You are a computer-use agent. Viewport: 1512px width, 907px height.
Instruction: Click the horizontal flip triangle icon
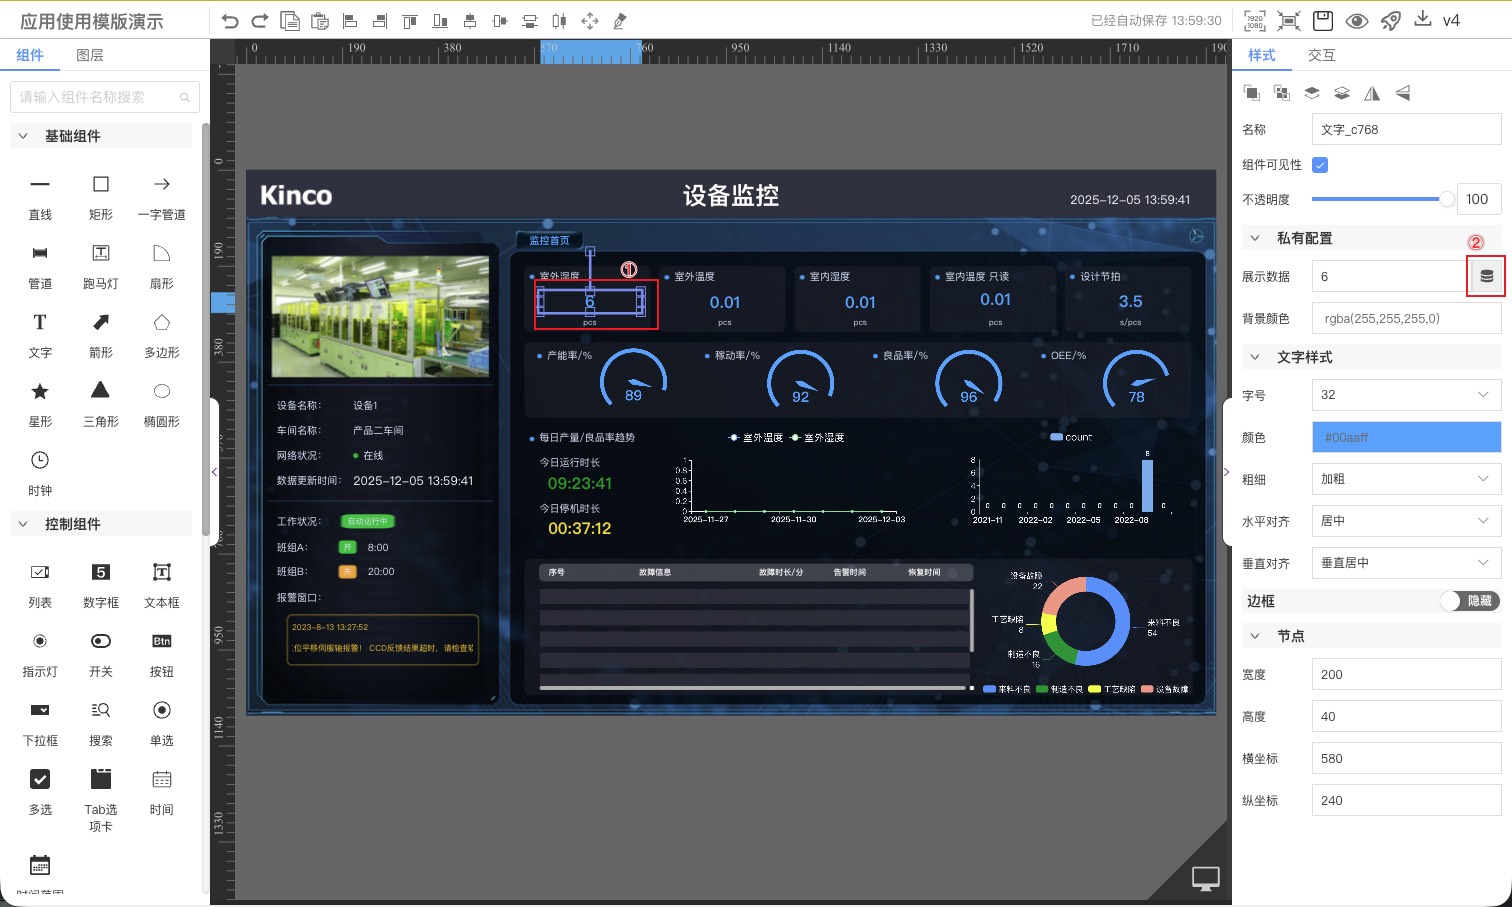coord(1372,93)
